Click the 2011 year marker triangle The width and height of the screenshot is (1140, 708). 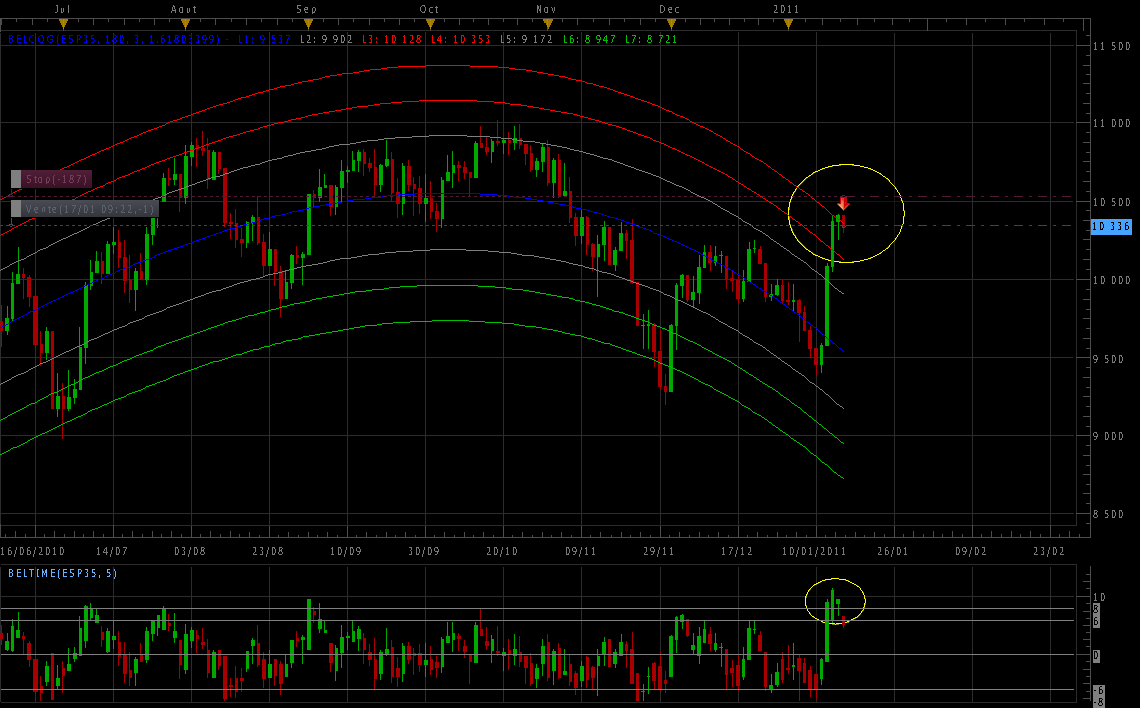[x=787, y=23]
